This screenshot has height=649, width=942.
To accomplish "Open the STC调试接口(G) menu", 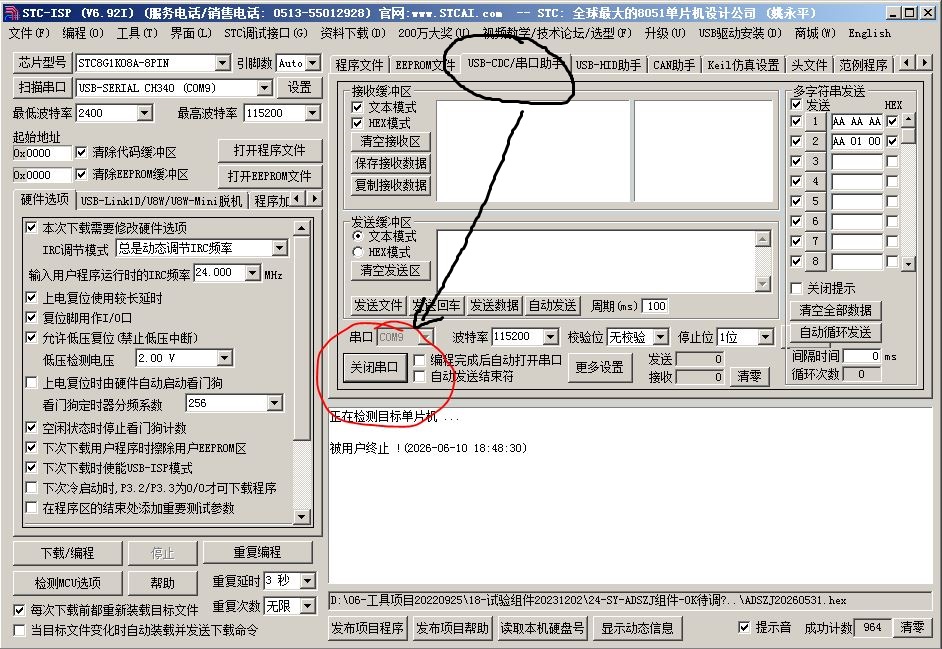I will pos(266,33).
